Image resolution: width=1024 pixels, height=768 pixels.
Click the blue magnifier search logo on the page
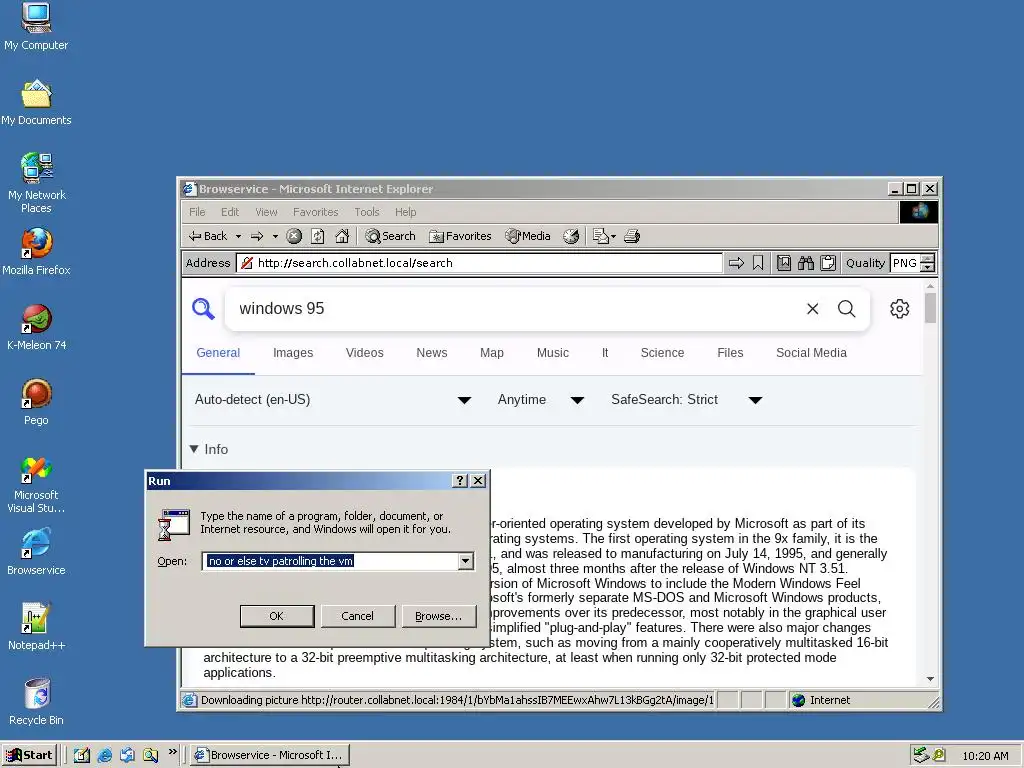pos(203,308)
